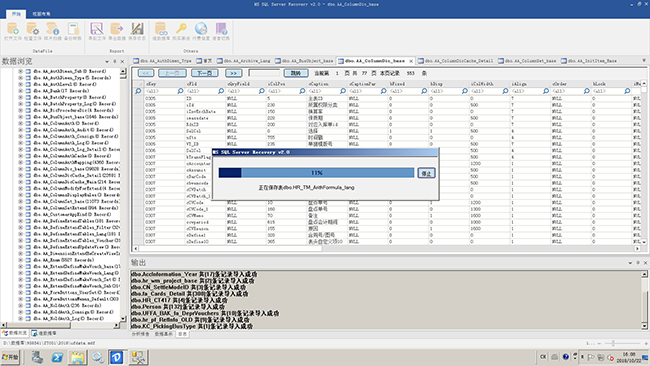Click the database info icon in DataFile

(x=53, y=29)
